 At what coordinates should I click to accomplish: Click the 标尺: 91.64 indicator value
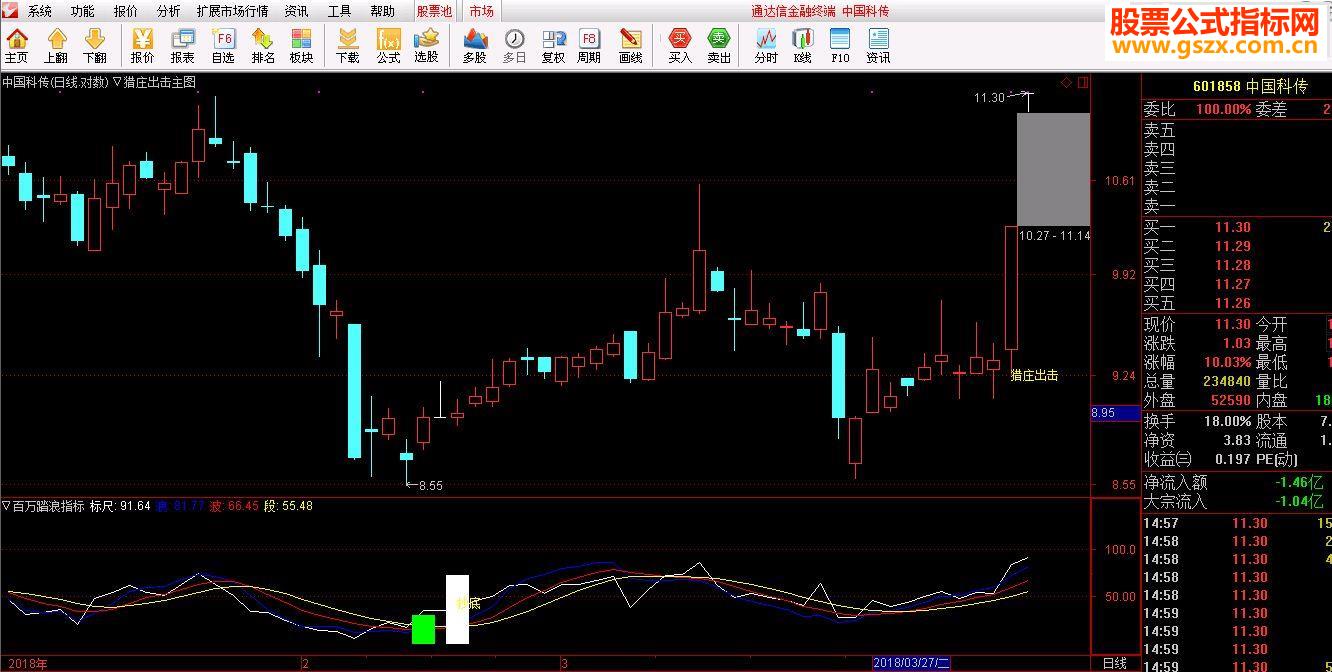pyautogui.click(x=120, y=506)
